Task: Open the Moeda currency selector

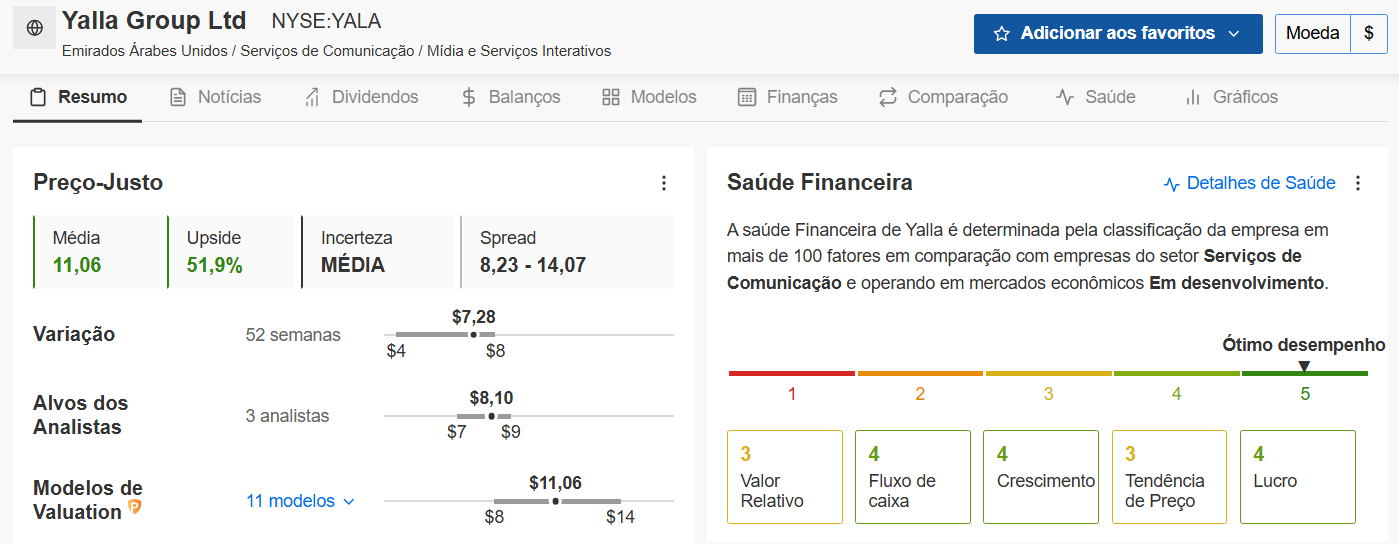Action: (1313, 33)
